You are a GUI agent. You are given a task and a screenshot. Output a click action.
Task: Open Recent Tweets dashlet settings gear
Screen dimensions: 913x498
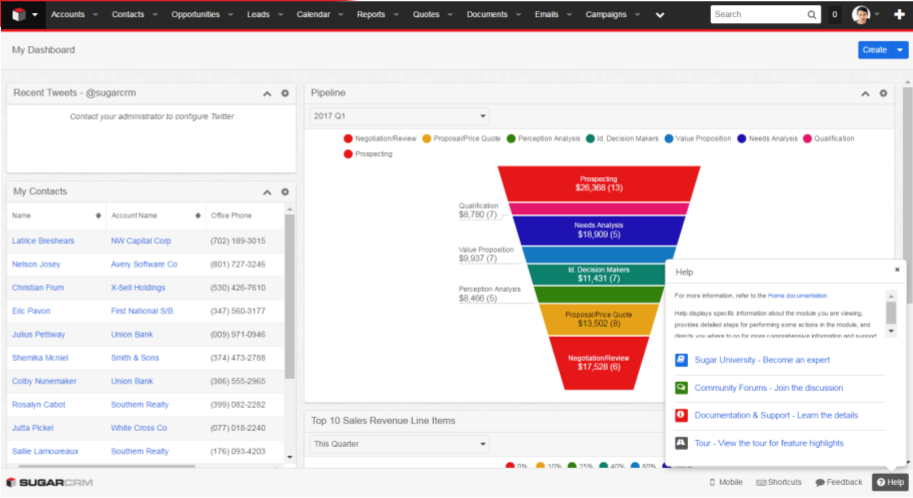tap(285, 93)
